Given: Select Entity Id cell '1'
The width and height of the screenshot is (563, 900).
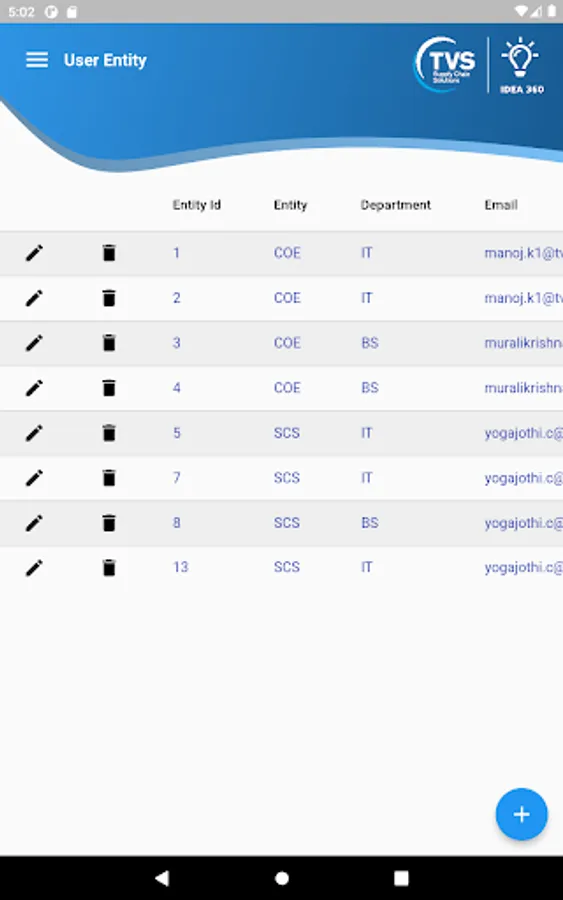Looking at the screenshot, I should pyautogui.click(x=177, y=253).
